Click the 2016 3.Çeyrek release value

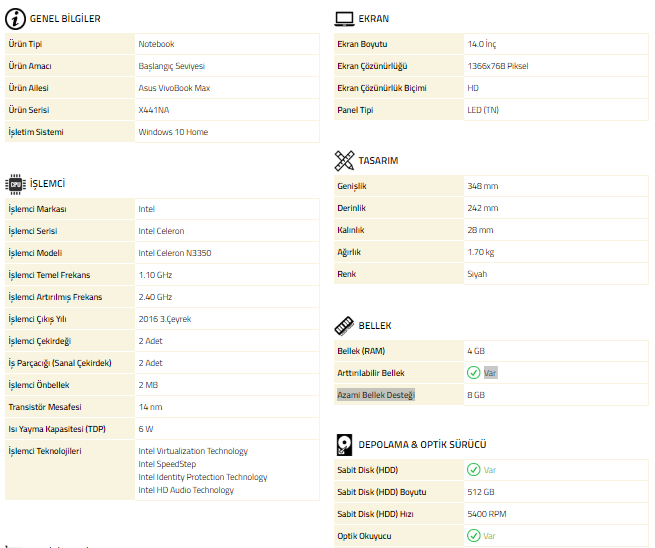[165, 319]
